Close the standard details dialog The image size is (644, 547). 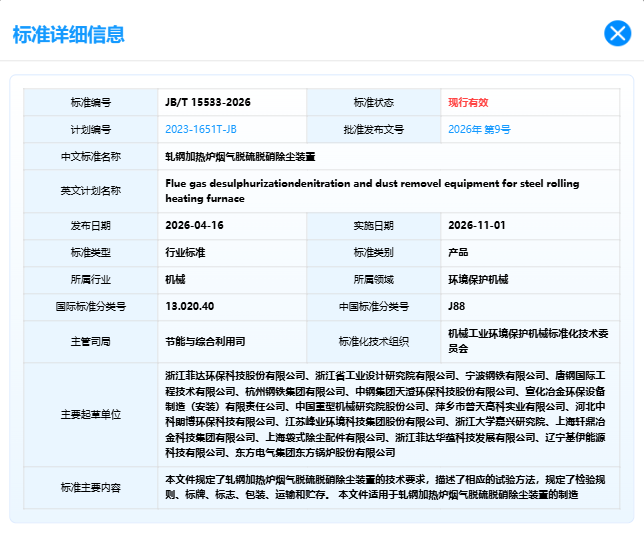617,33
